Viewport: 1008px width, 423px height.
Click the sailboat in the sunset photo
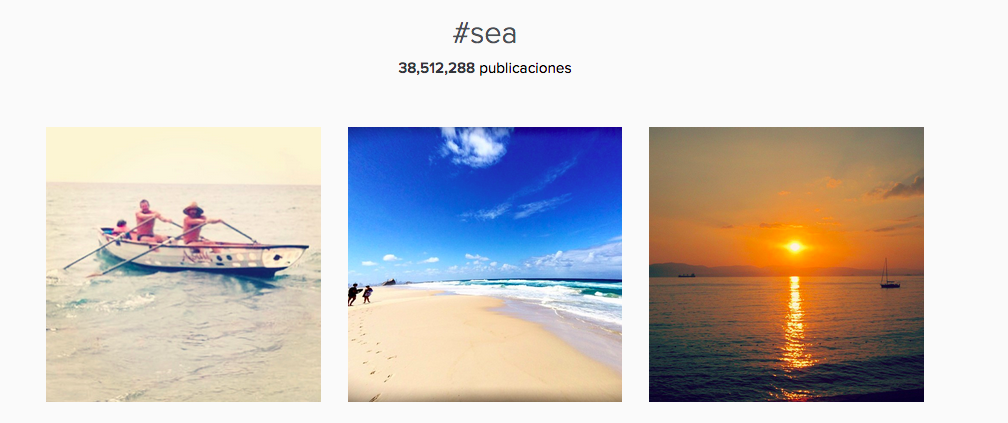coord(890,274)
